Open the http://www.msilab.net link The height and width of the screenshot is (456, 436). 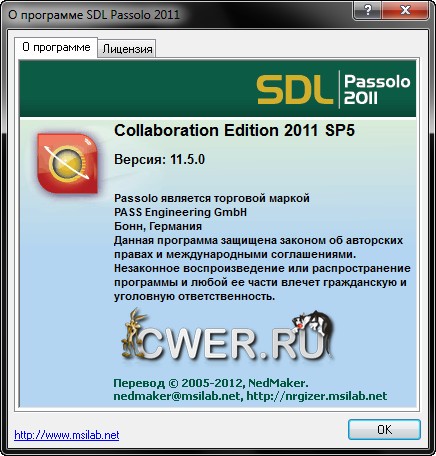tap(67, 435)
